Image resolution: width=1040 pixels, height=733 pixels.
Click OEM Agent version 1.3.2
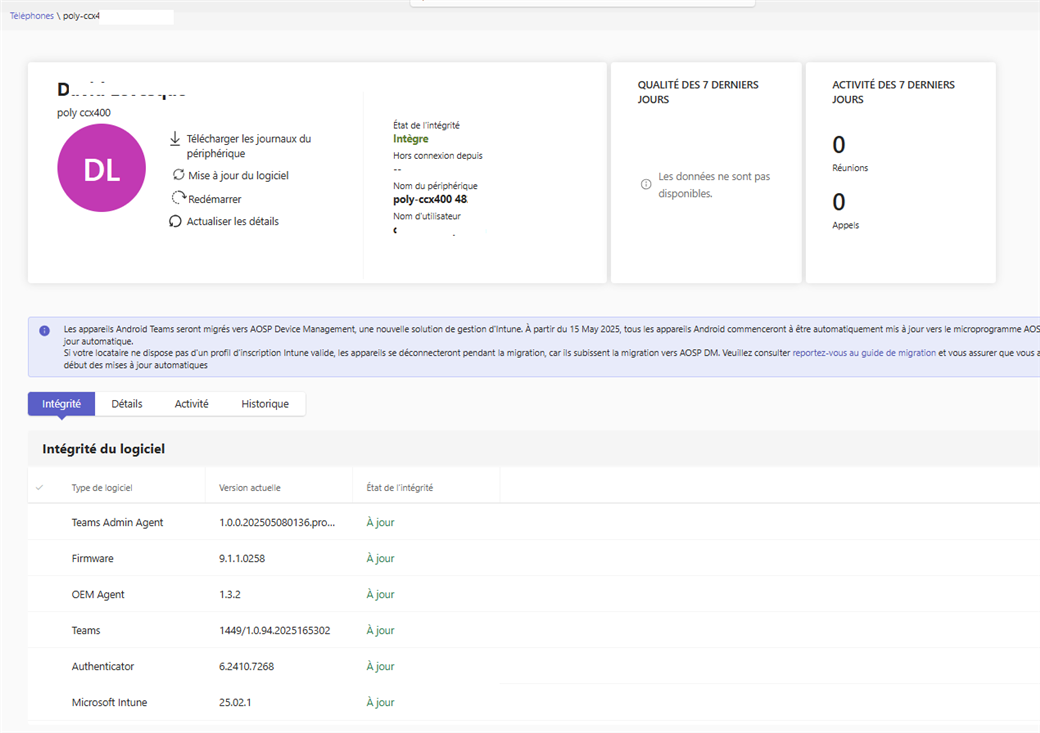coord(230,594)
